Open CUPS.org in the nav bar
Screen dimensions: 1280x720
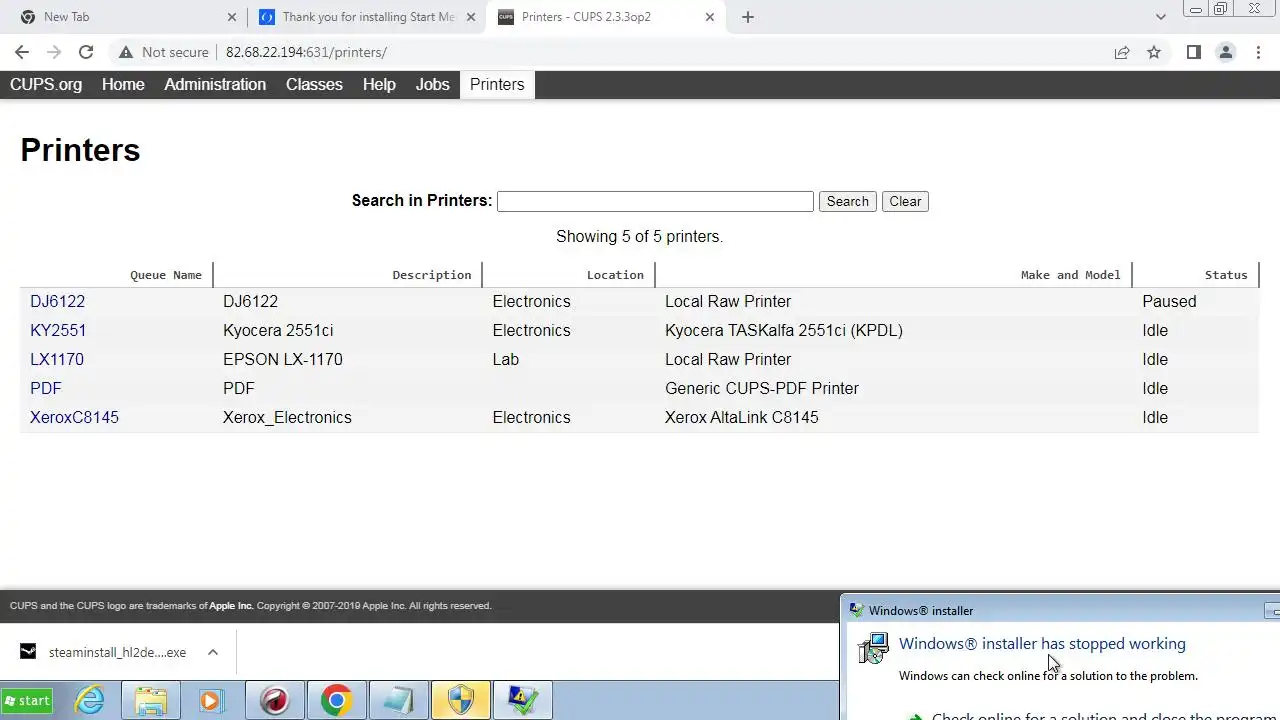pos(46,85)
